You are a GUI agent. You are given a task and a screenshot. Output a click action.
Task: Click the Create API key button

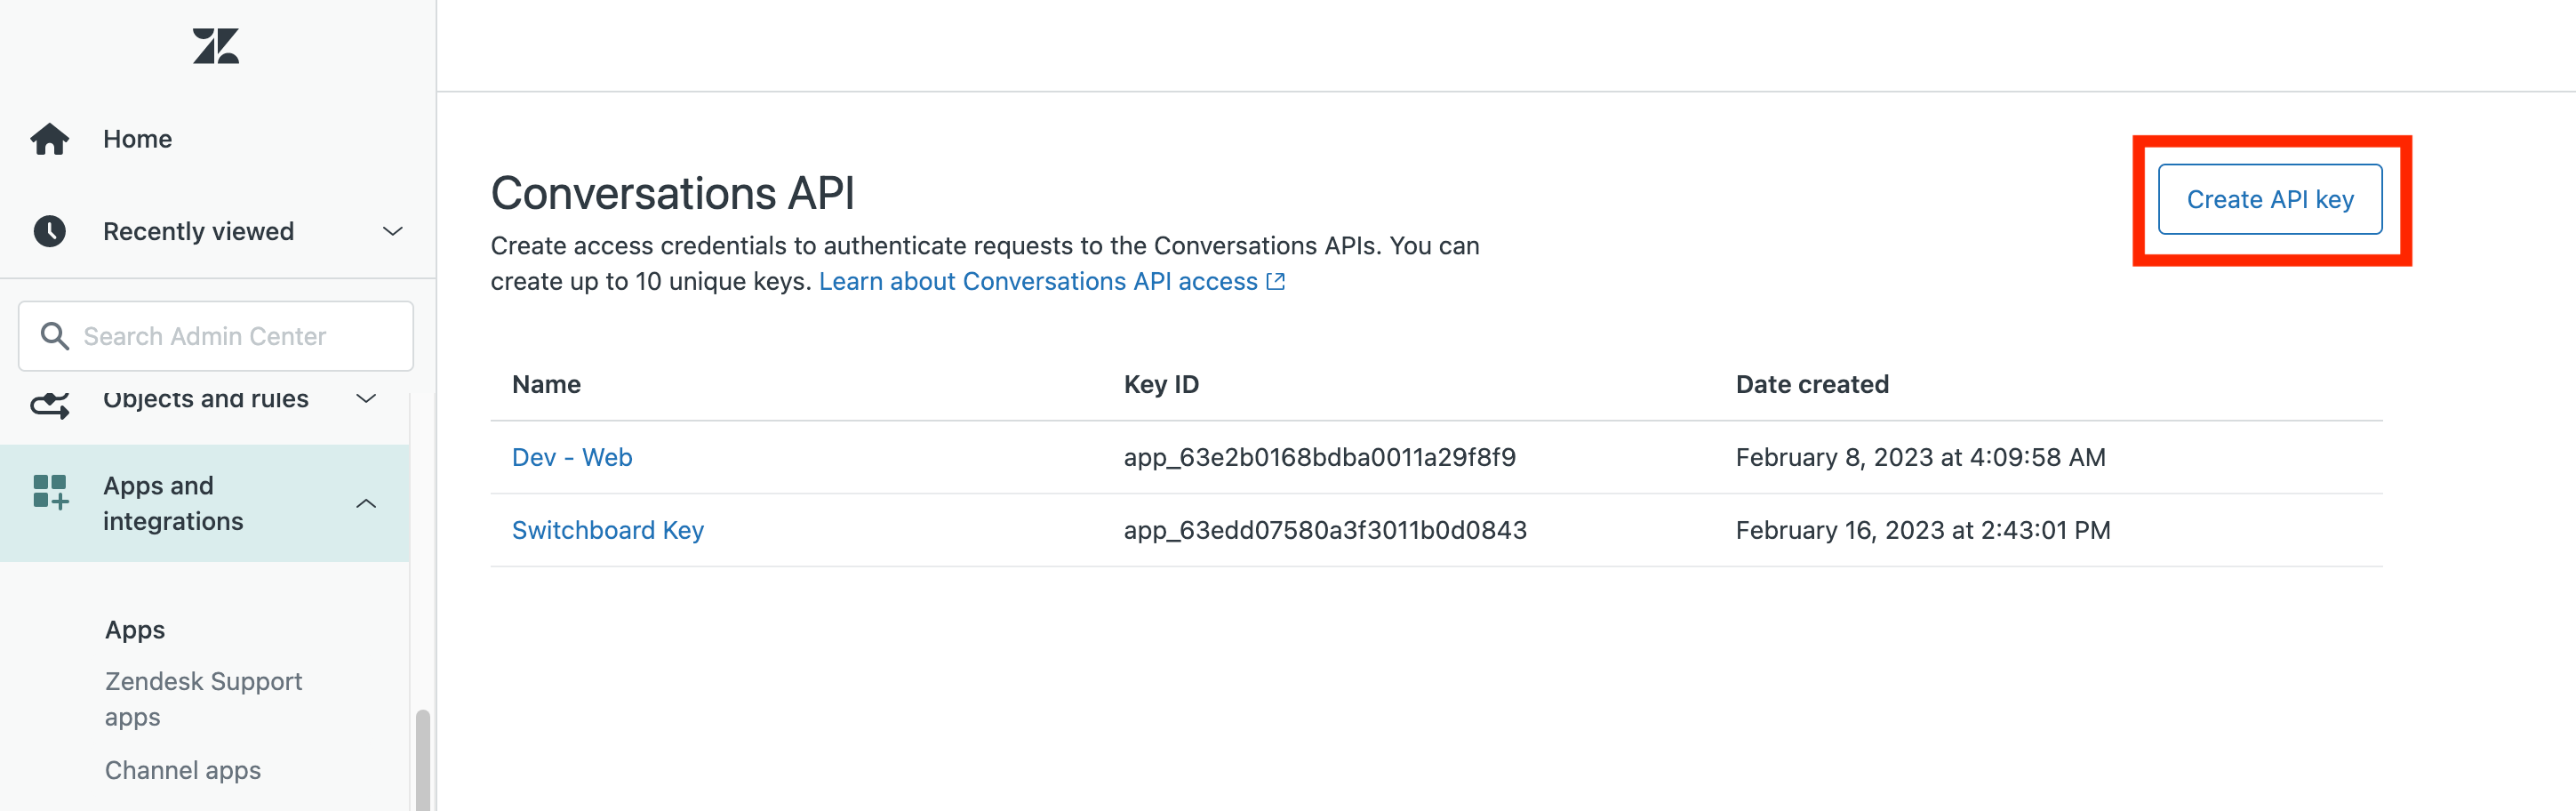(x=2270, y=199)
